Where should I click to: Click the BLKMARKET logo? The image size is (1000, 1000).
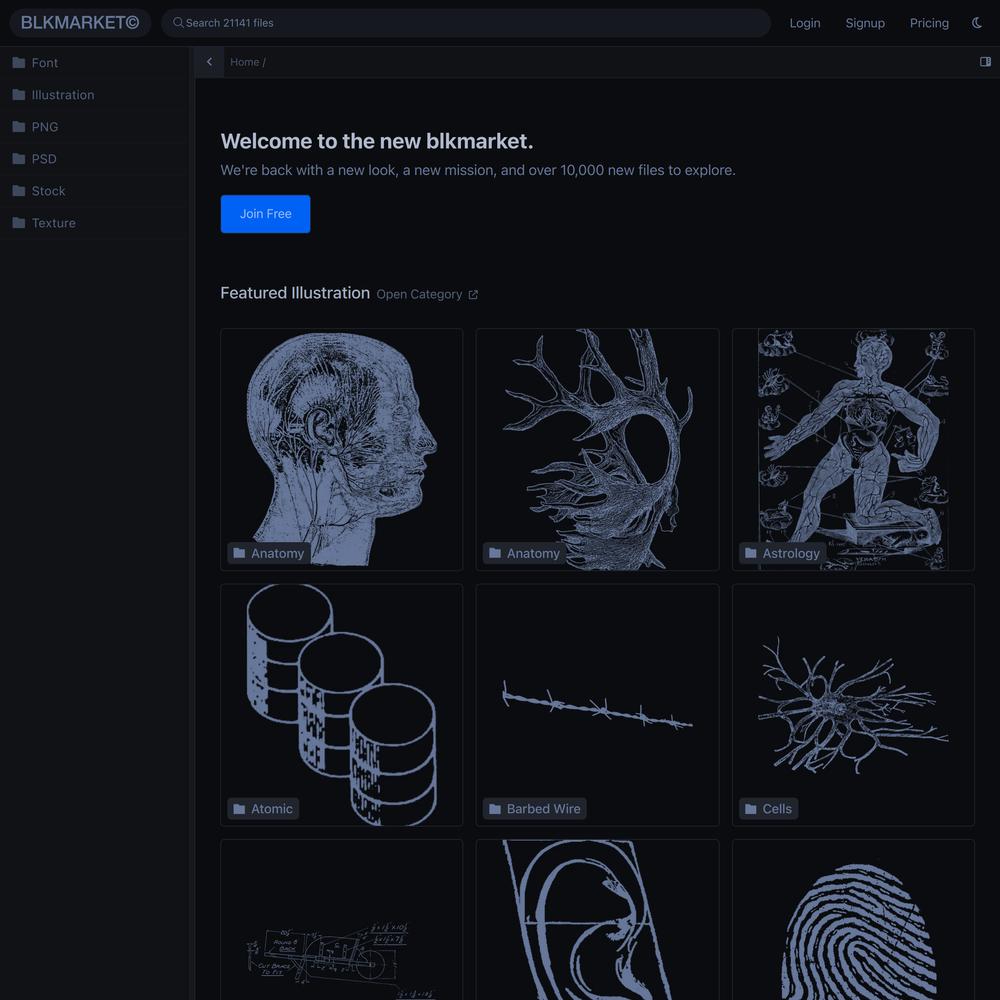pos(80,23)
